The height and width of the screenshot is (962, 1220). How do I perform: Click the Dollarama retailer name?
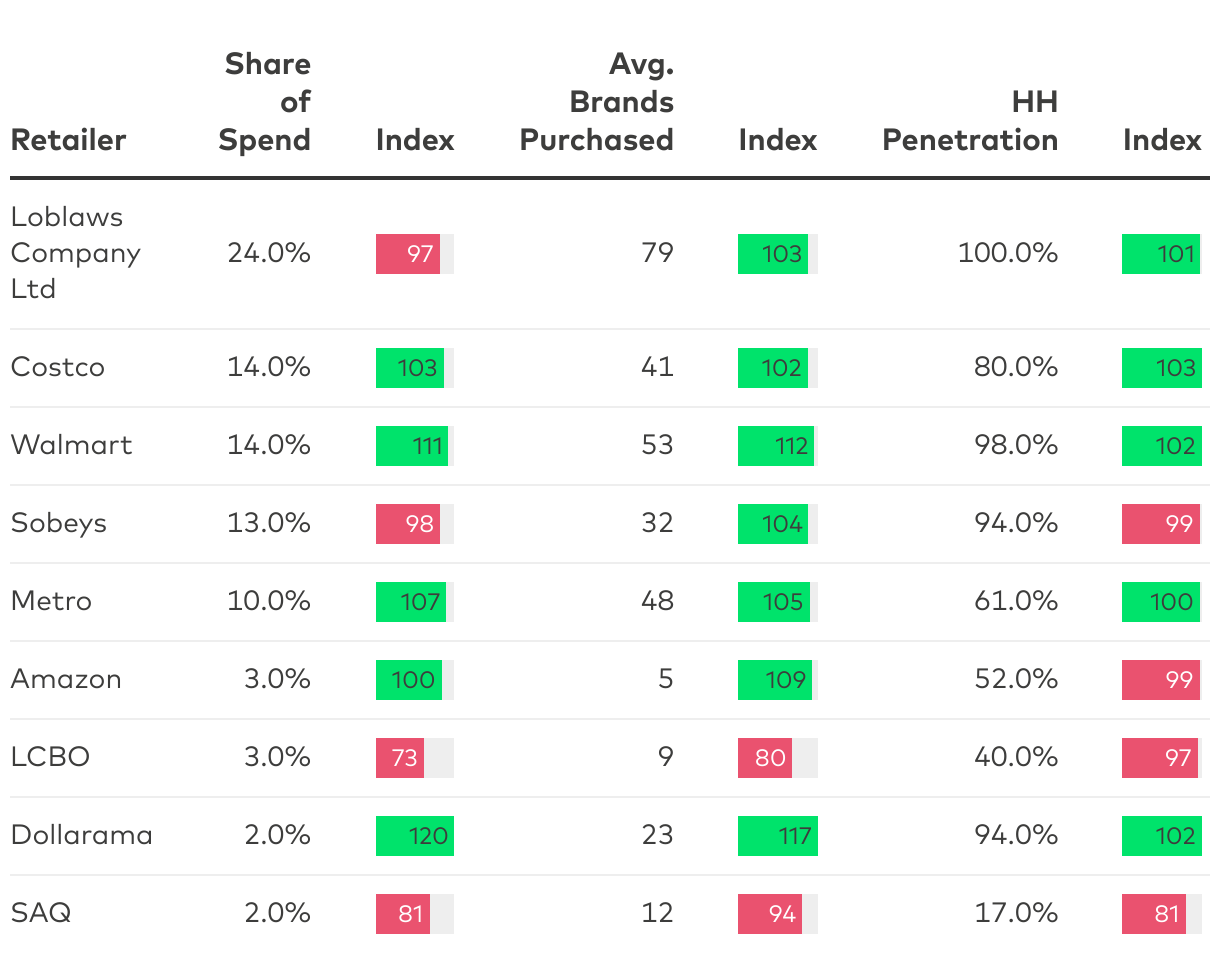tap(82, 835)
